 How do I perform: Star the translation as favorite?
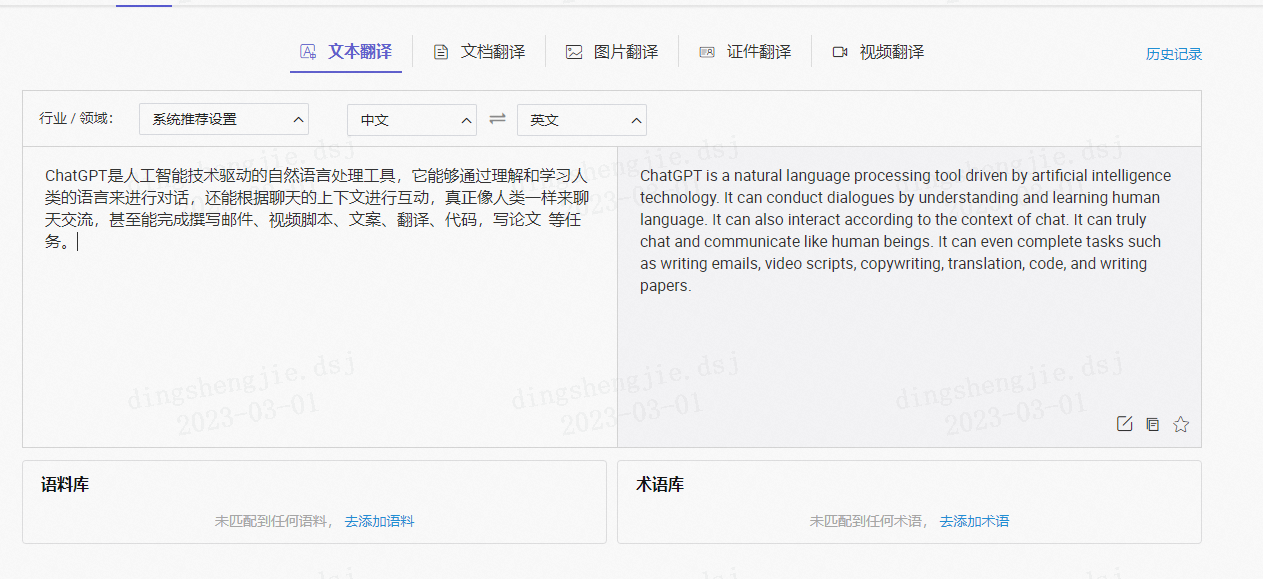pyautogui.click(x=1181, y=423)
